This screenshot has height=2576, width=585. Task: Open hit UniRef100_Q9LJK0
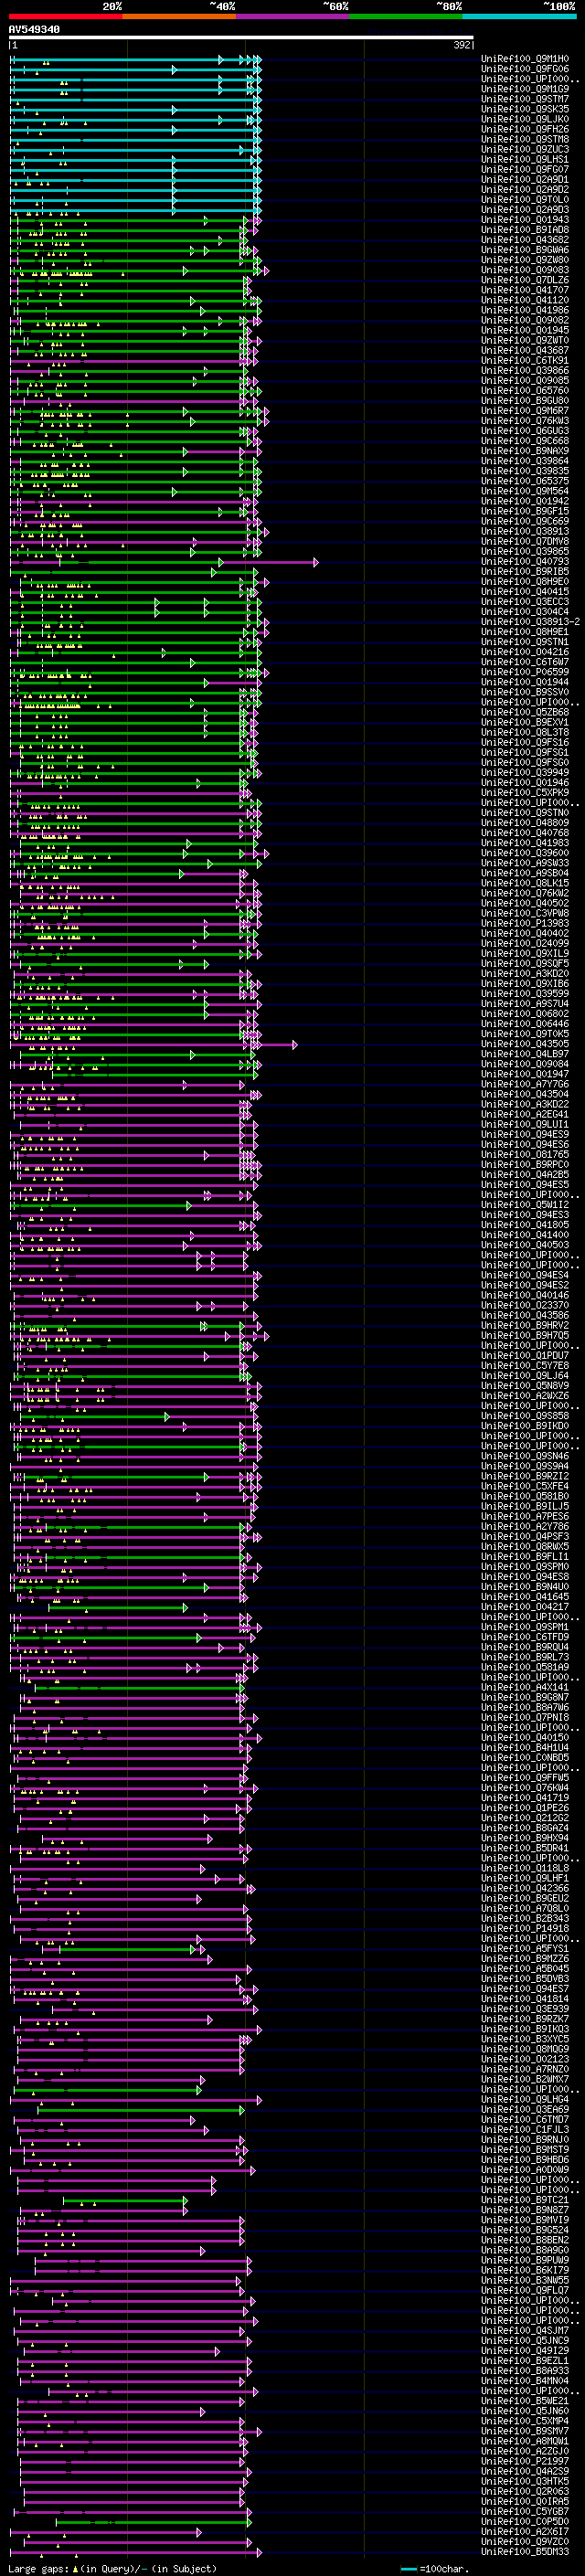[525, 119]
